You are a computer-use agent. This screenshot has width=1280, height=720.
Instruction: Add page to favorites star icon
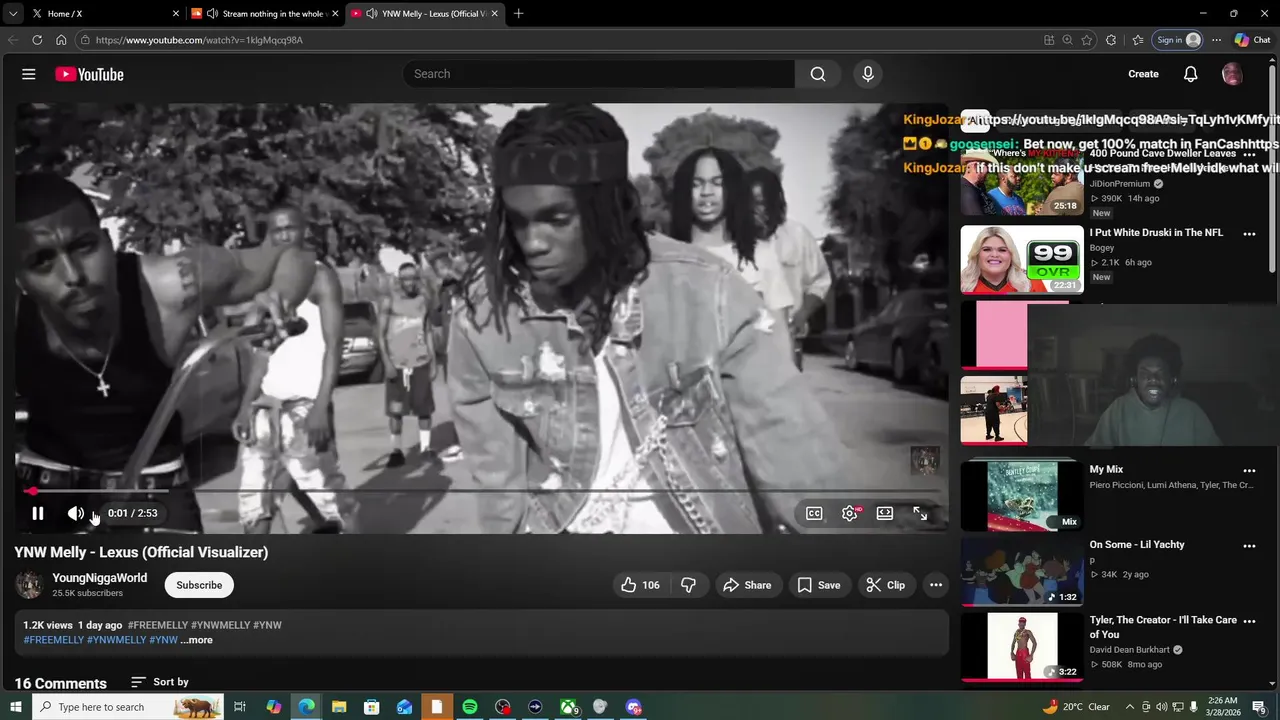click(x=1087, y=40)
